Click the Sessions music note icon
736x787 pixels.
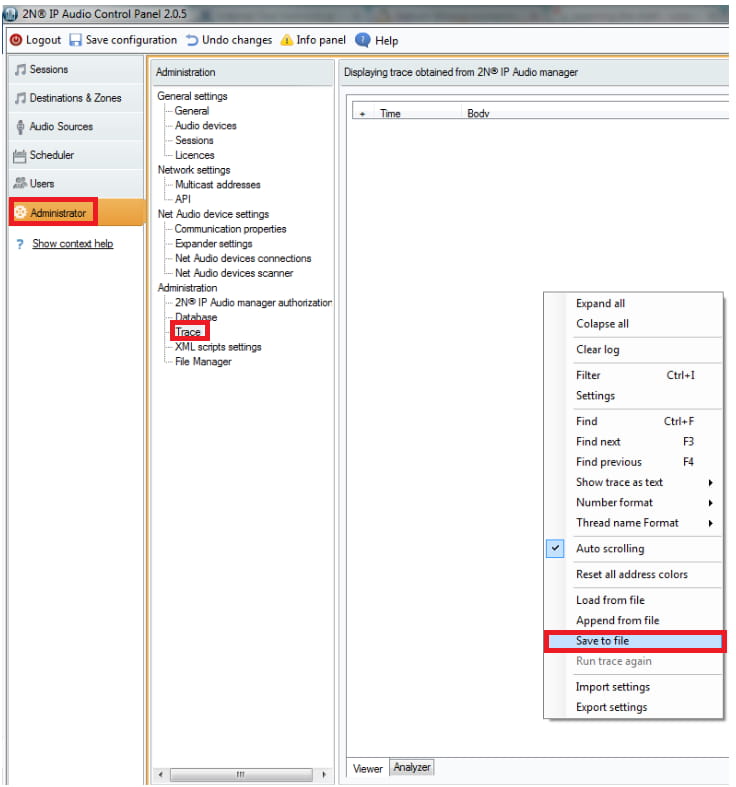click(x=20, y=69)
